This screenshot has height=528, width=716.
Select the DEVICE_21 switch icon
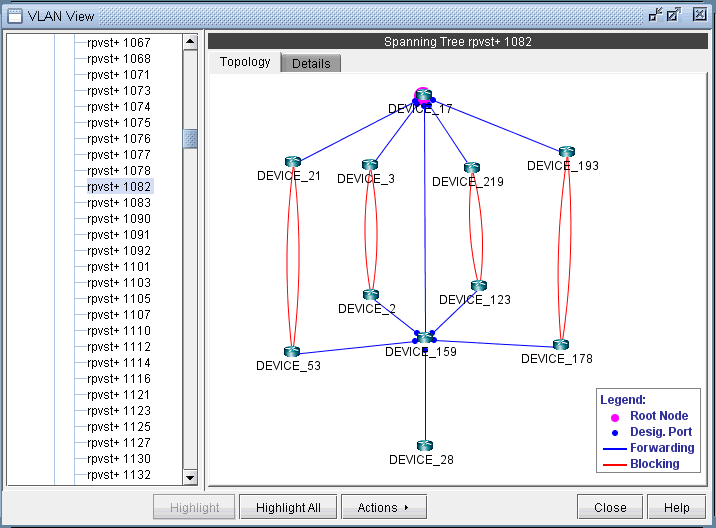292,162
